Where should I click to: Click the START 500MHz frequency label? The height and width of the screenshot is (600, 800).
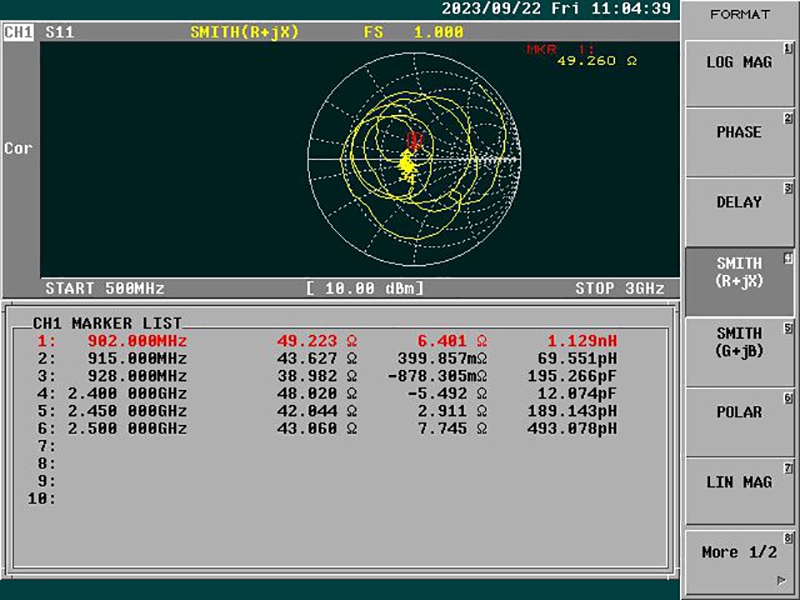(105, 288)
